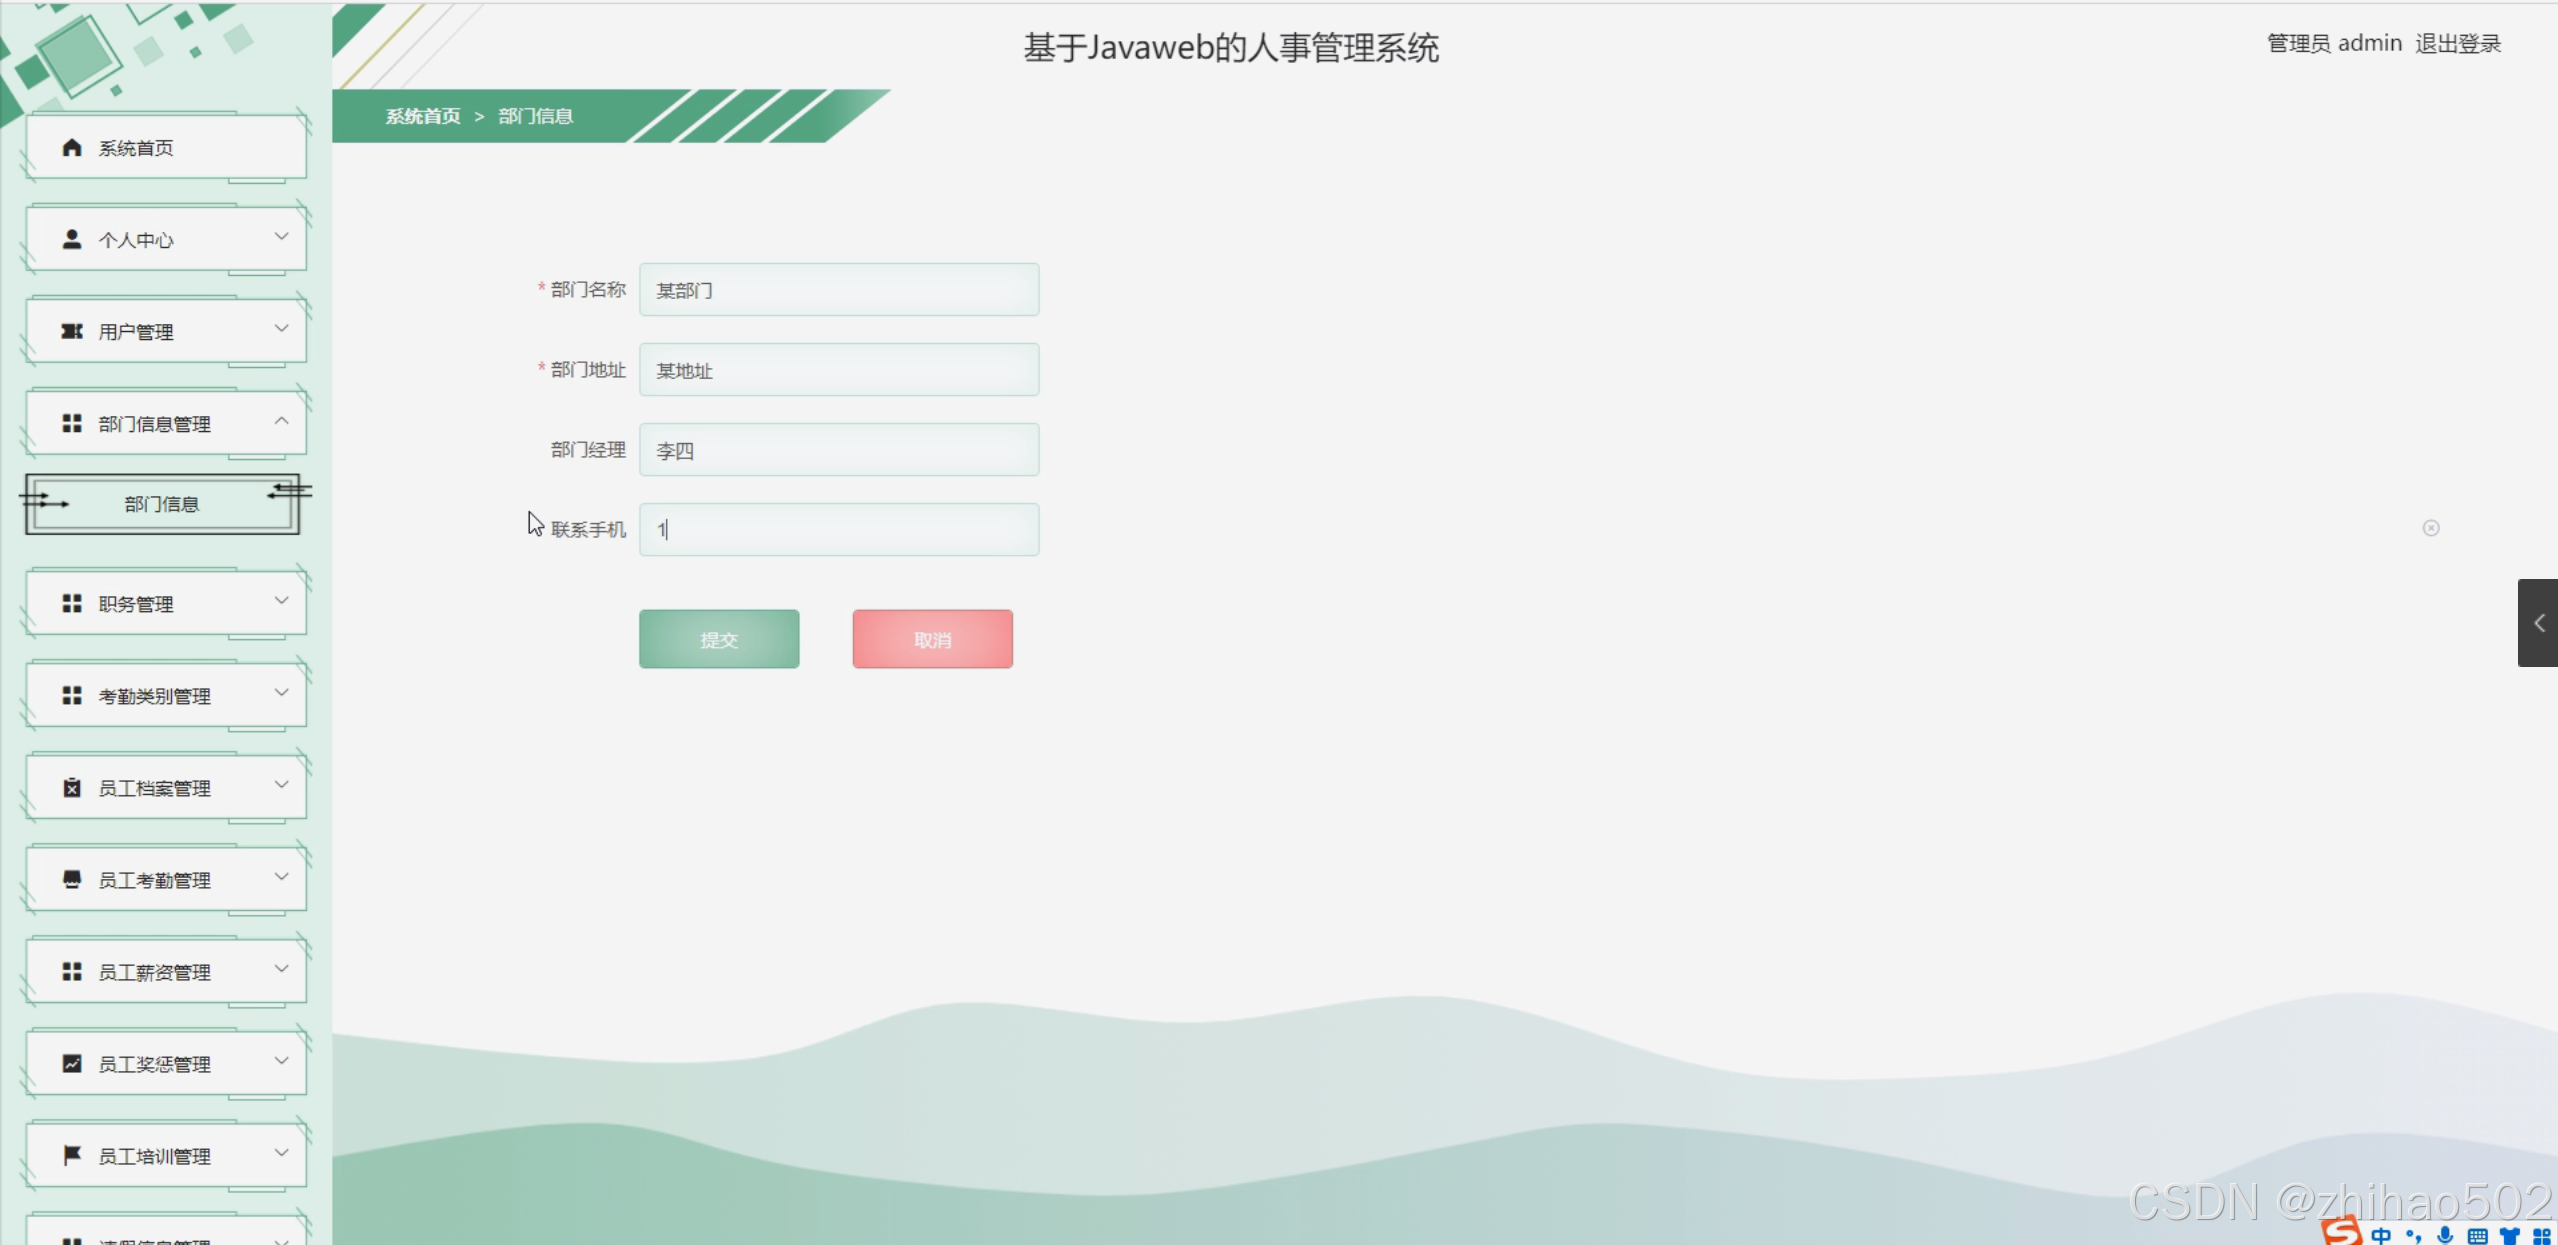Screen dimensions: 2558x1245
Task: Click the clipboard icon for 员工档案管理
Action: [x=71, y=788]
